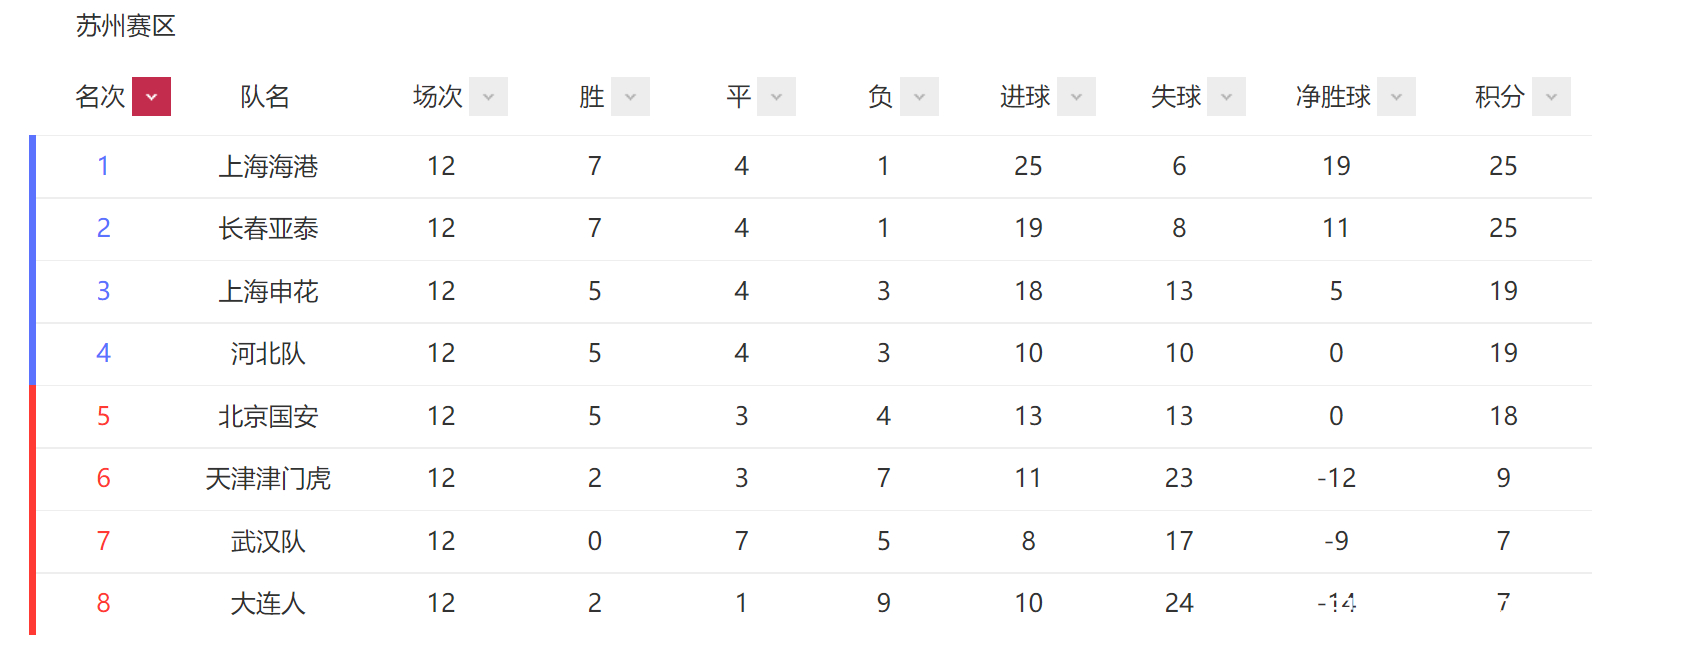
Task: Sort by 失球 using its arrow button
Action: [x=1226, y=97]
